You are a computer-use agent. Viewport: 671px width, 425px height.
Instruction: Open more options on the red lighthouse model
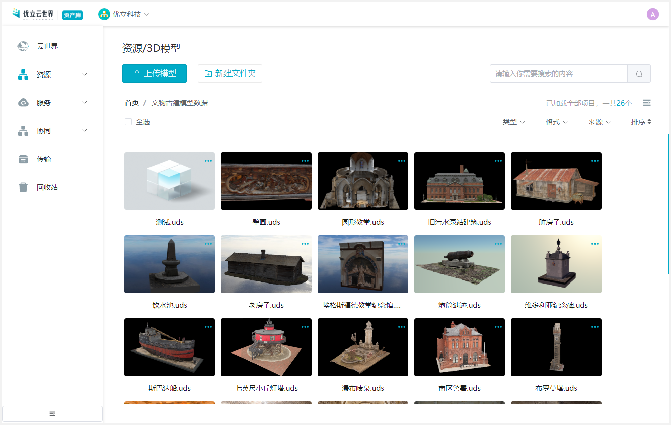pos(305,327)
